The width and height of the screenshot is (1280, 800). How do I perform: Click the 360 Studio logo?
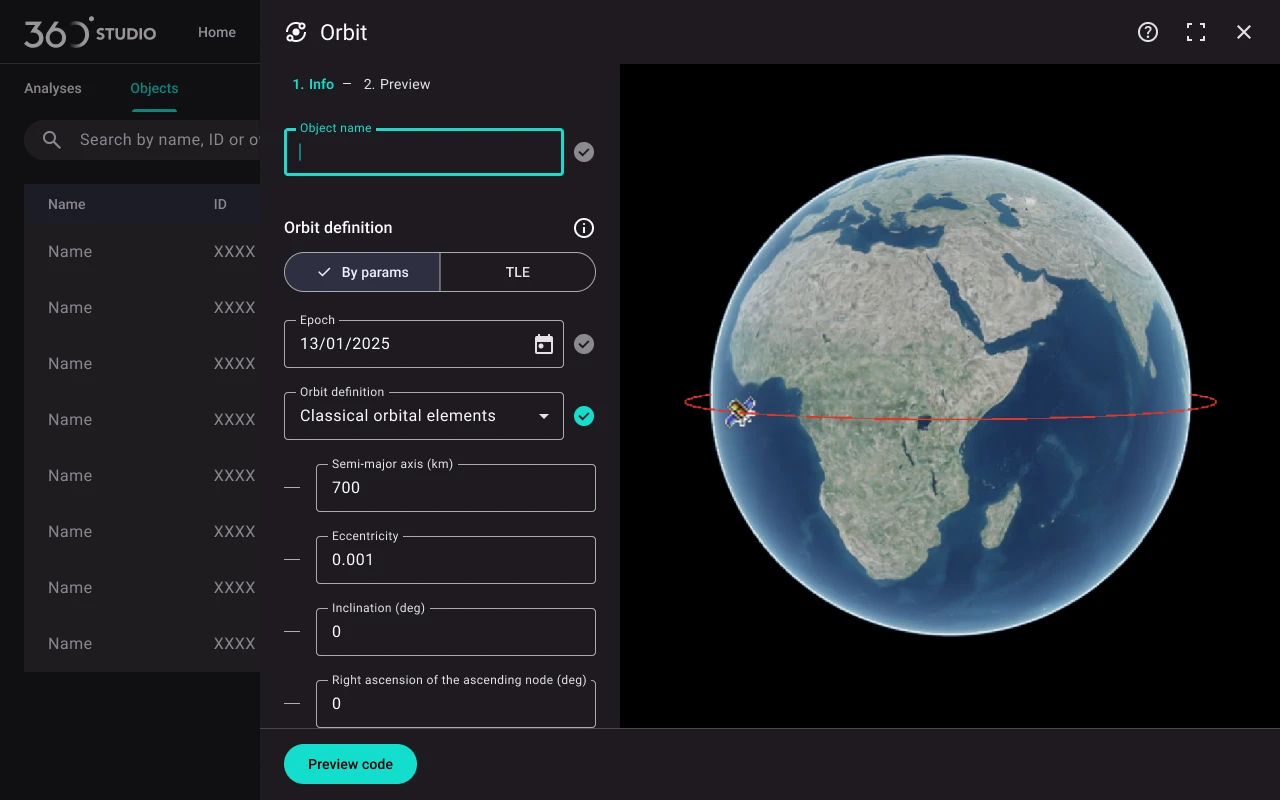tap(90, 32)
